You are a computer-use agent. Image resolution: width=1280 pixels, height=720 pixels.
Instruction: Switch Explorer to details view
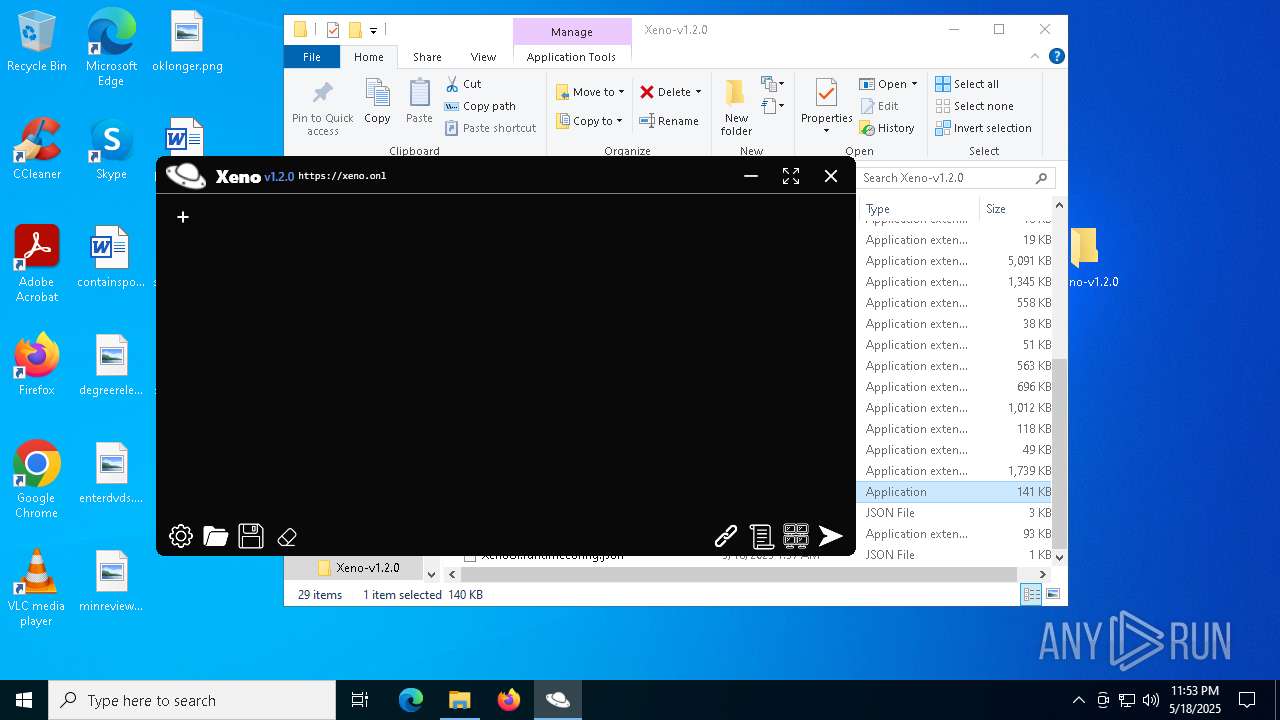tap(1031, 594)
